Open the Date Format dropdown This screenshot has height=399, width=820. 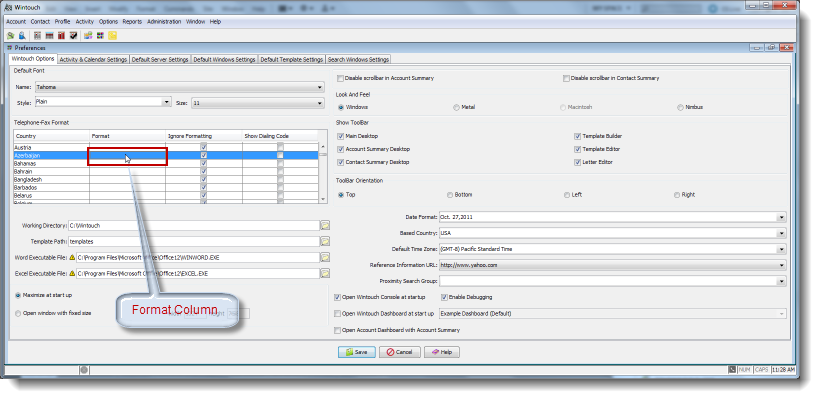(781, 217)
